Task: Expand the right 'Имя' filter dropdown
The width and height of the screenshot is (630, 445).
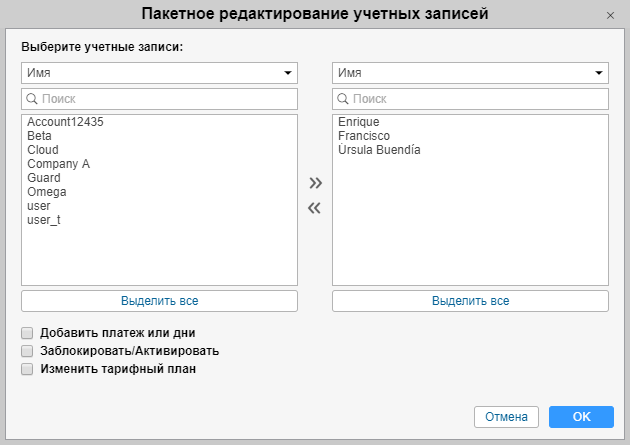Action: (x=470, y=73)
